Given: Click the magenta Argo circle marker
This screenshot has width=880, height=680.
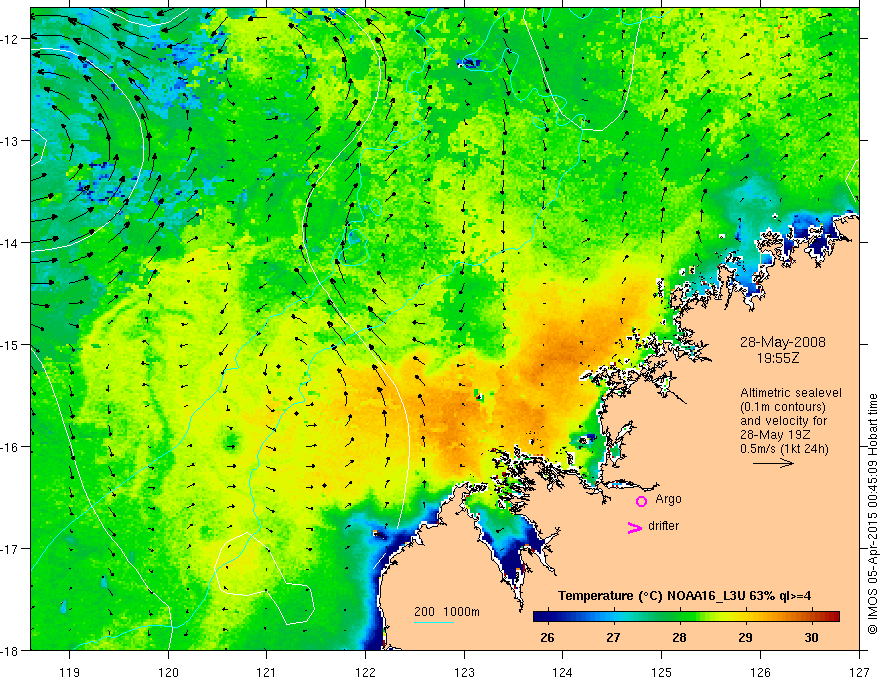Looking at the screenshot, I should tap(641, 501).
